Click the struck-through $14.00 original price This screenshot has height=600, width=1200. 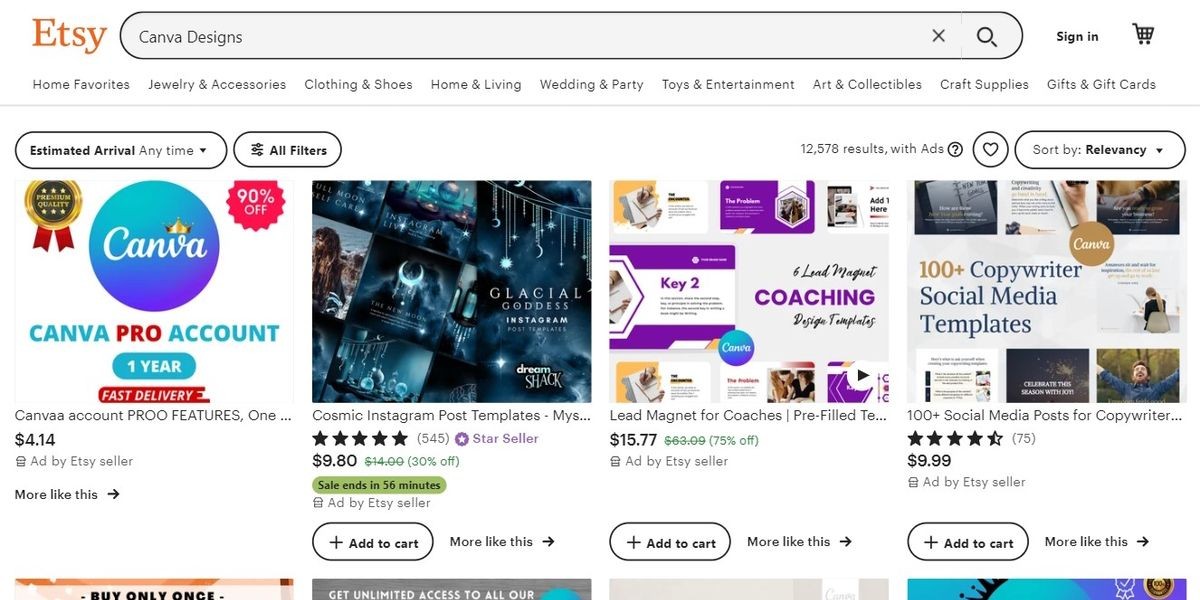[384, 461]
